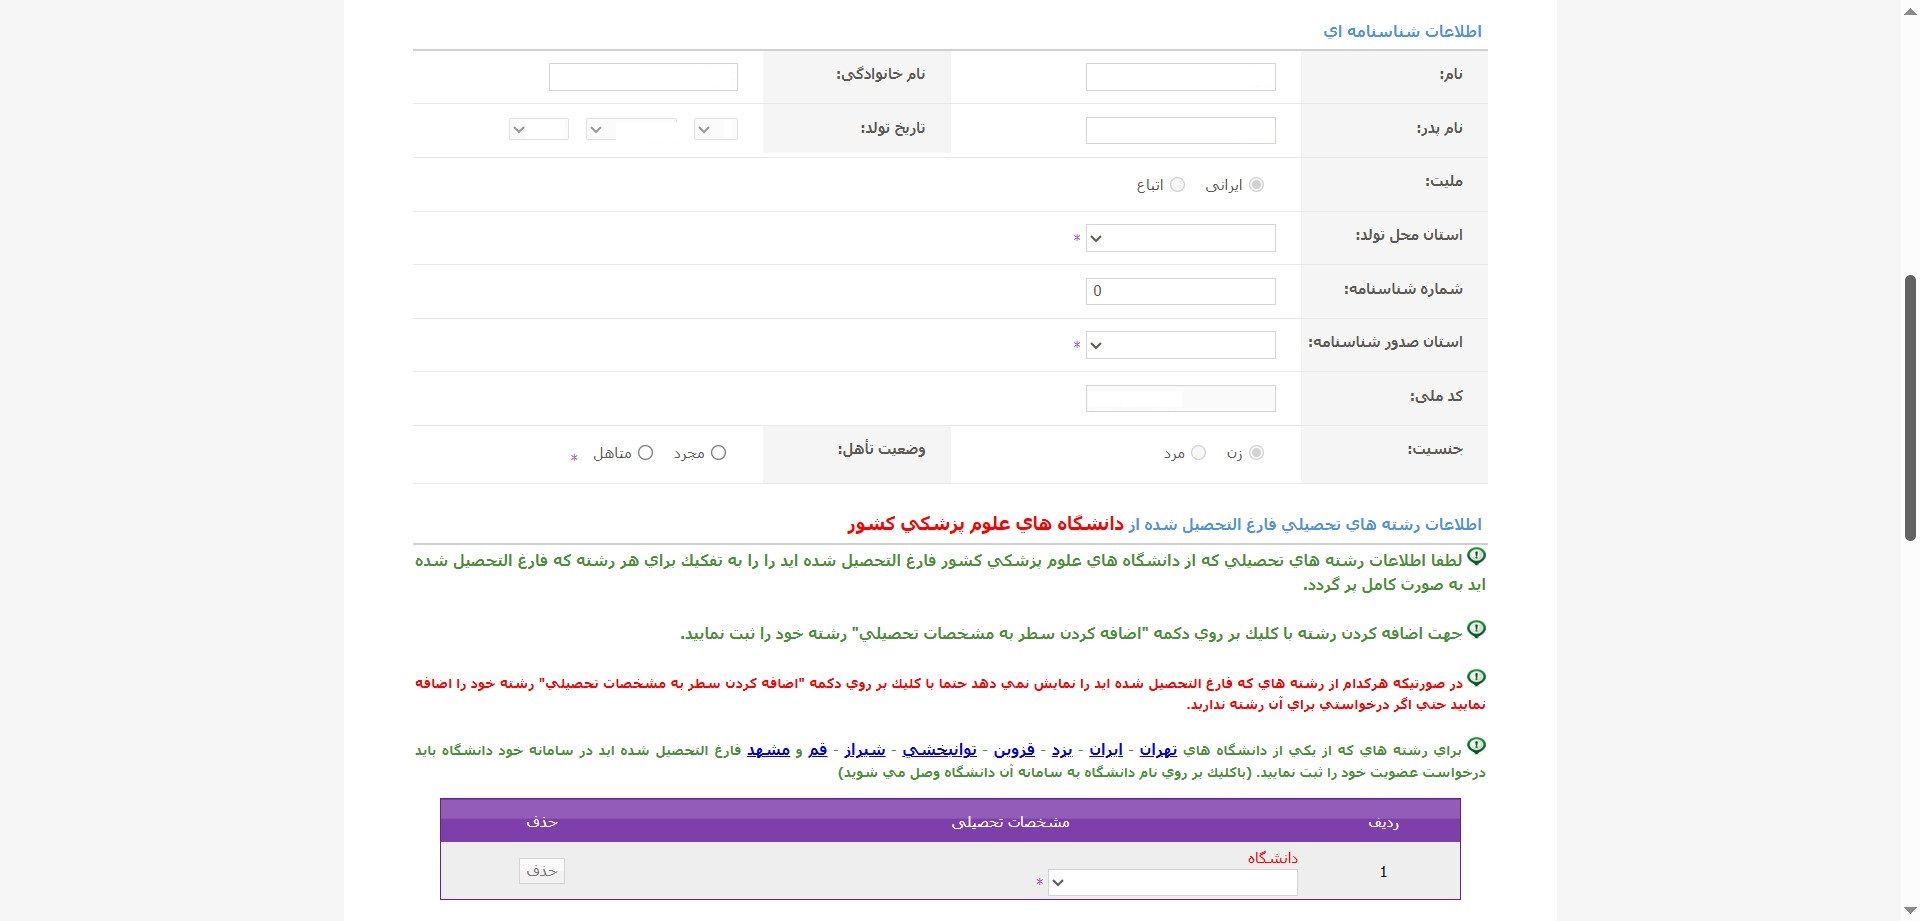Open the middle تاریخ تولد dropdown
1920x921 pixels.
[x=631, y=129]
